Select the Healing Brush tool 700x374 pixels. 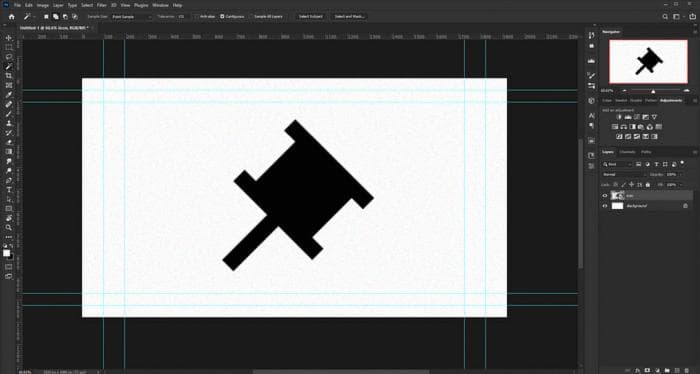(x=8, y=104)
